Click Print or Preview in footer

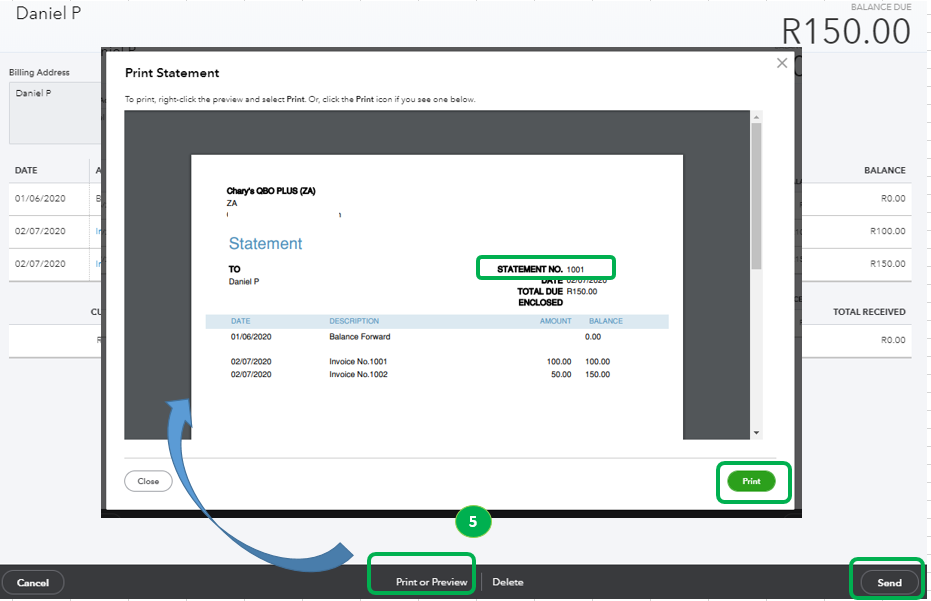[432, 582]
